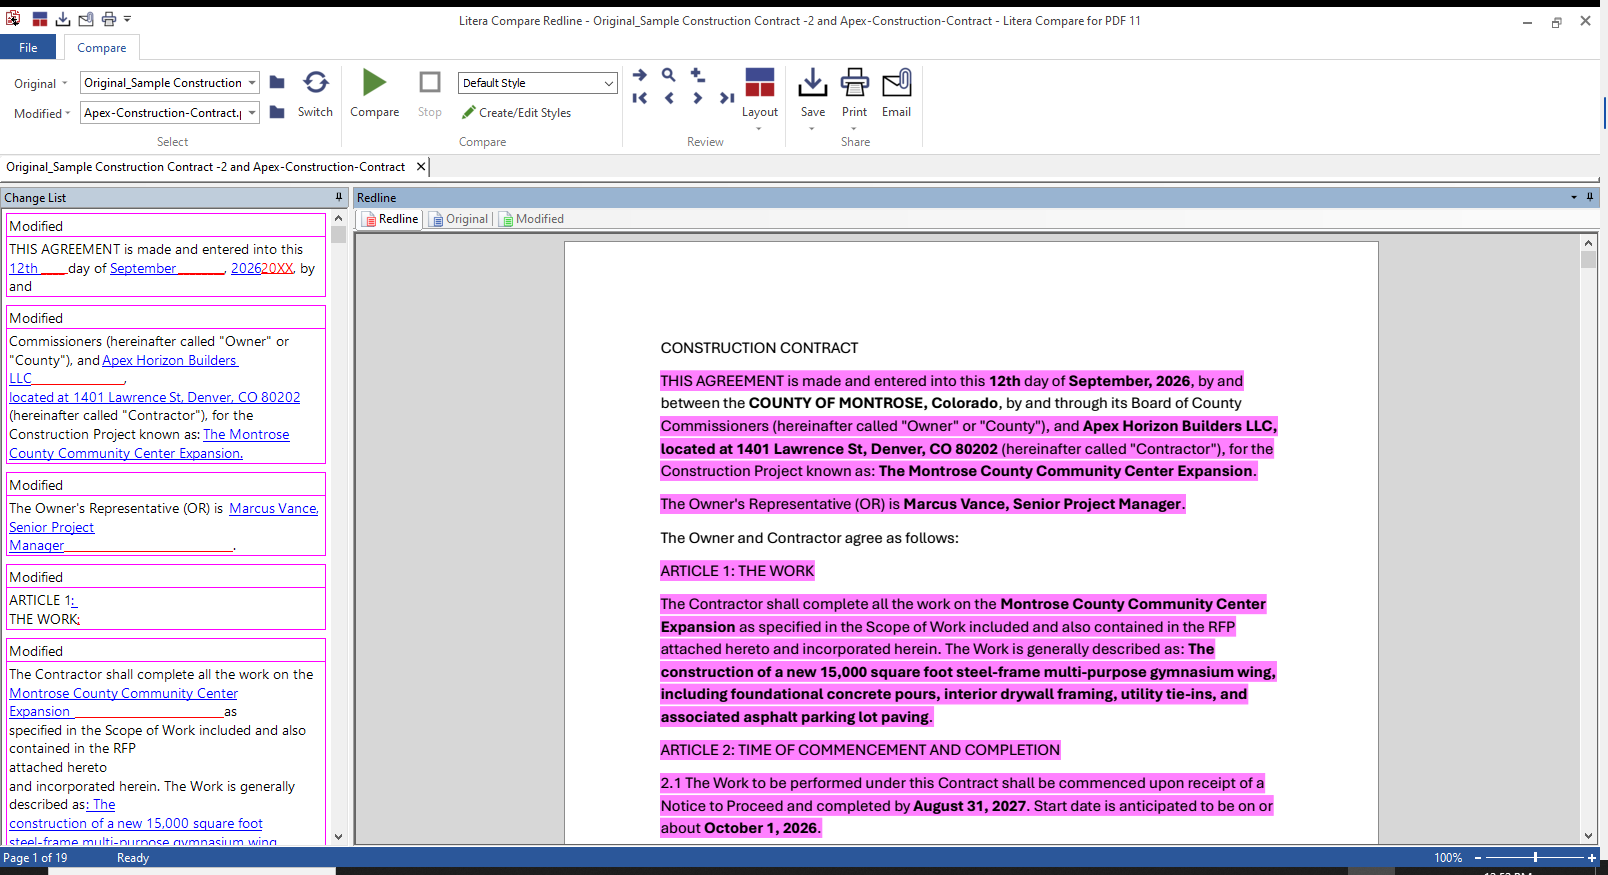The image size is (1608, 875).
Task: Click the quick access Layout icon in title bar
Action: coord(40,19)
